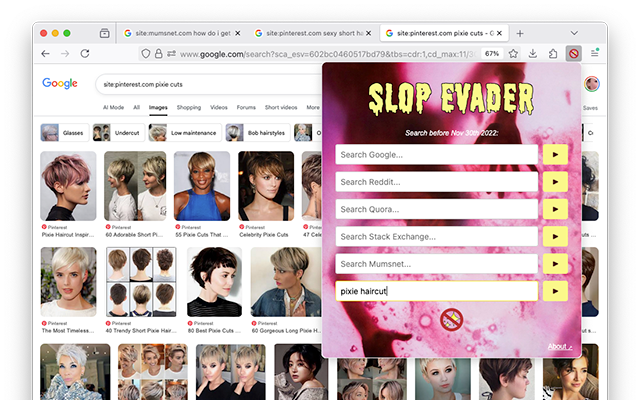Open a new tab with plus button
Screen dimensions: 640x400
tap(520, 33)
